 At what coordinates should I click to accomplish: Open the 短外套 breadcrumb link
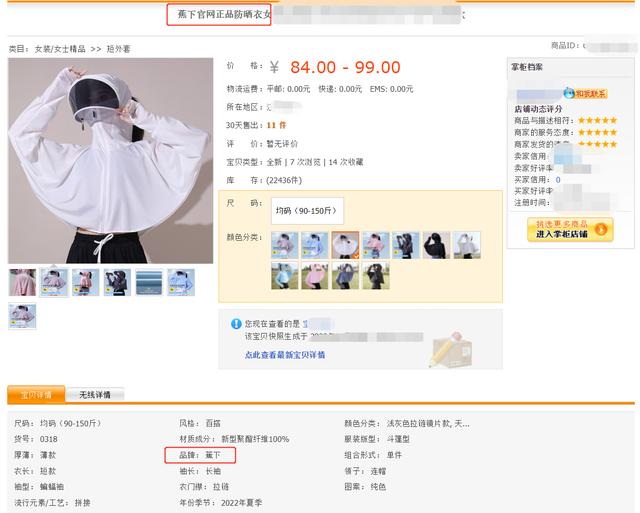pos(118,49)
